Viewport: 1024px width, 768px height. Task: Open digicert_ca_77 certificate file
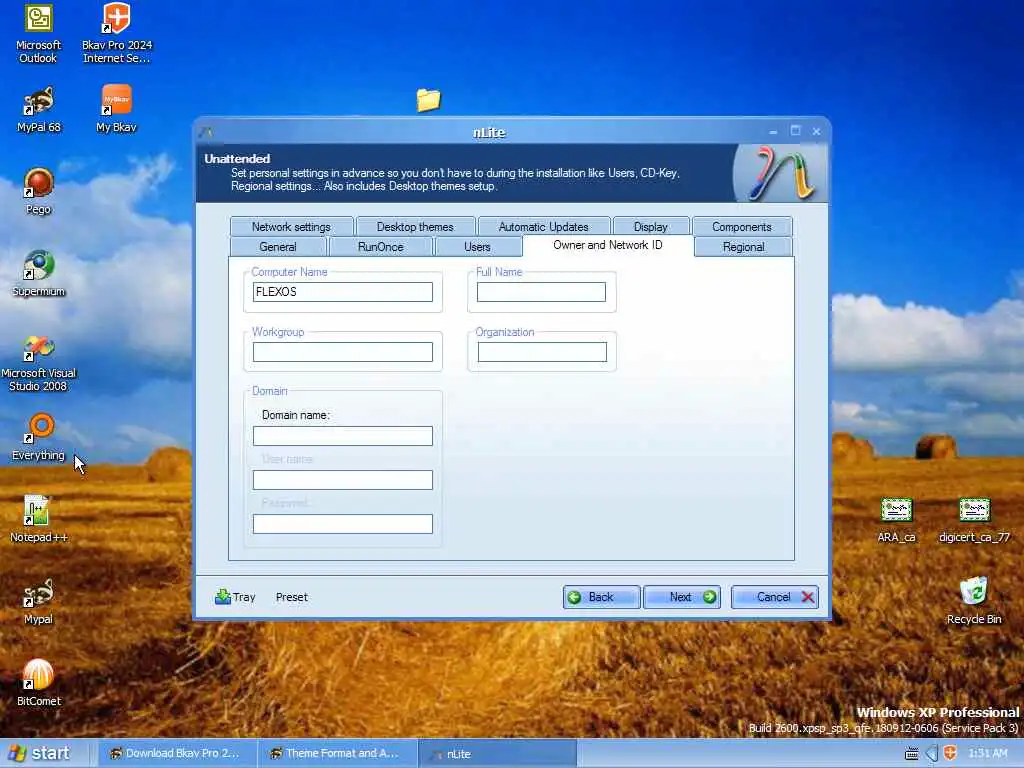click(x=974, y=520)
